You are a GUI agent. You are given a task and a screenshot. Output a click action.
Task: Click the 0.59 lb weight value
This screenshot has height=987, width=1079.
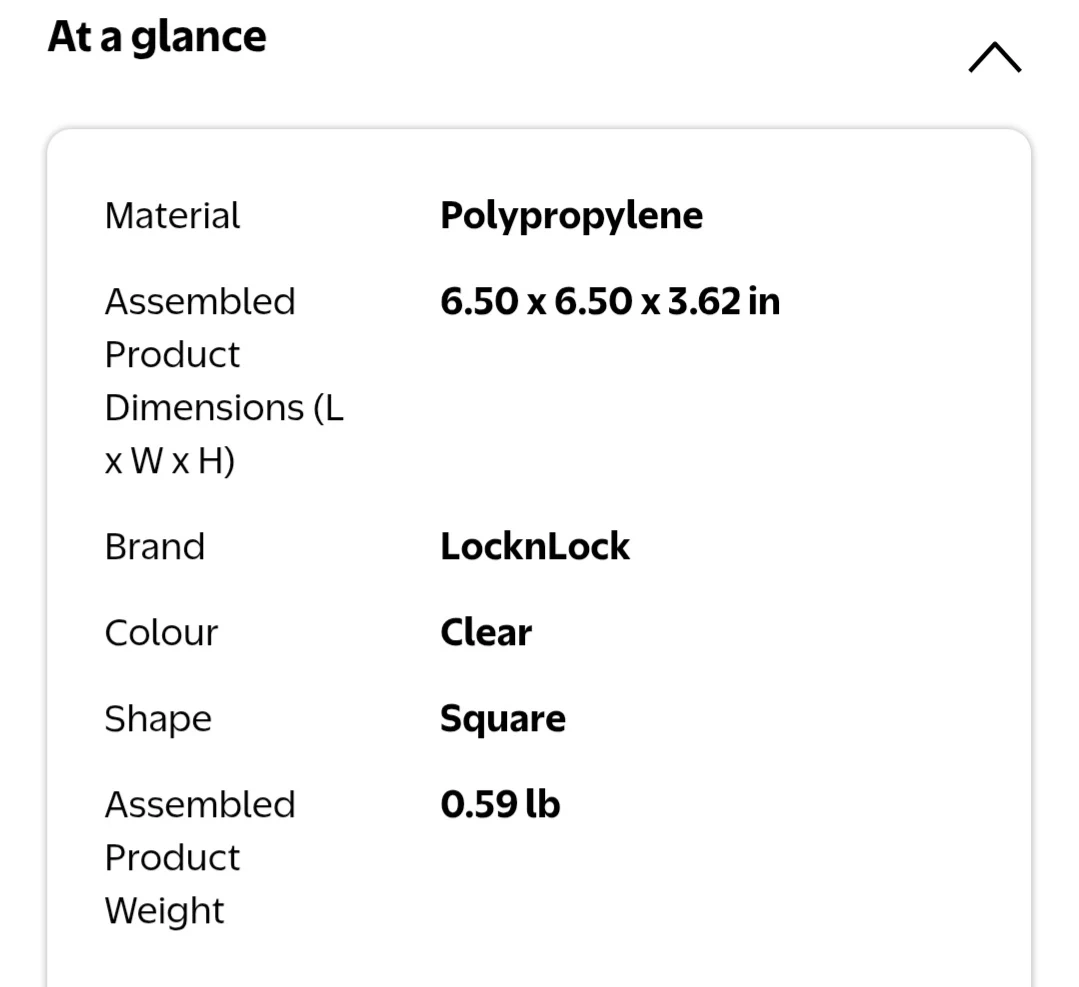click(x=500, y=805)
